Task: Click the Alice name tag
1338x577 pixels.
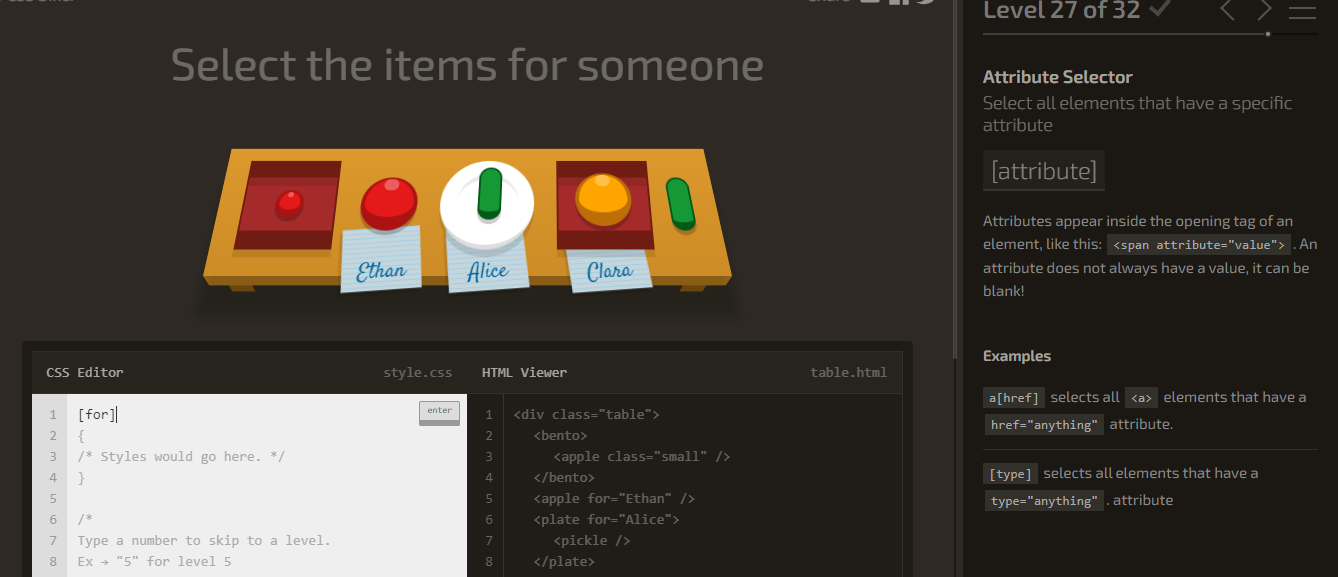Action: pyautogui.click(x=487, y=268)
